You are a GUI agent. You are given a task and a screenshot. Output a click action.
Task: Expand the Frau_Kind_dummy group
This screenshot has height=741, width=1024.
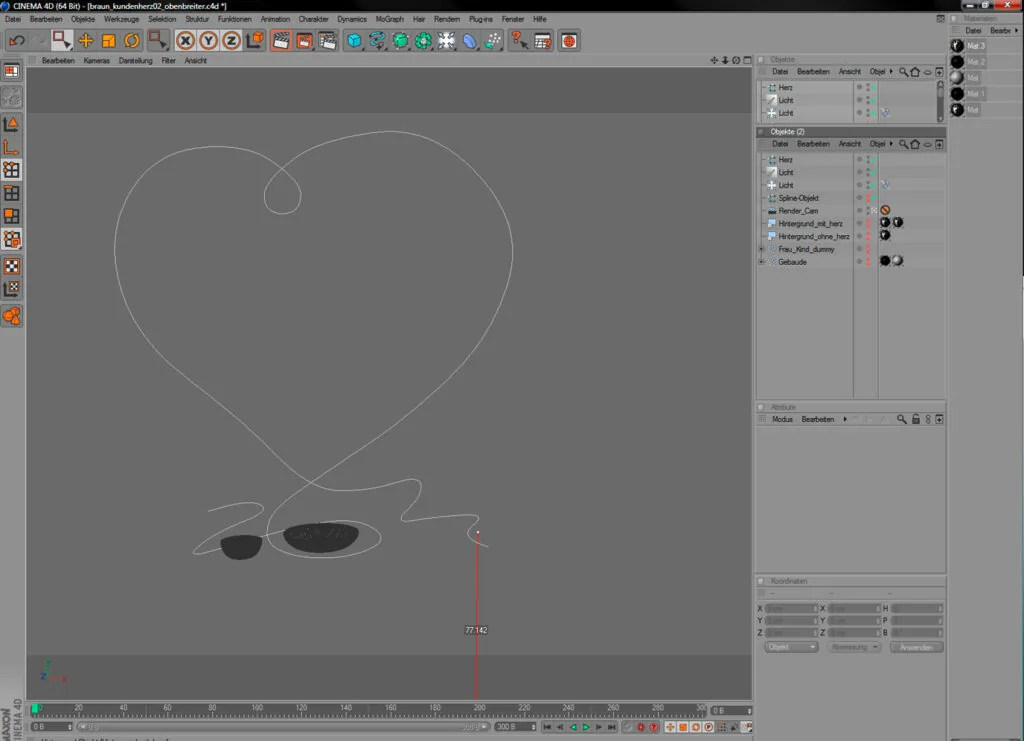click(761, 249)
